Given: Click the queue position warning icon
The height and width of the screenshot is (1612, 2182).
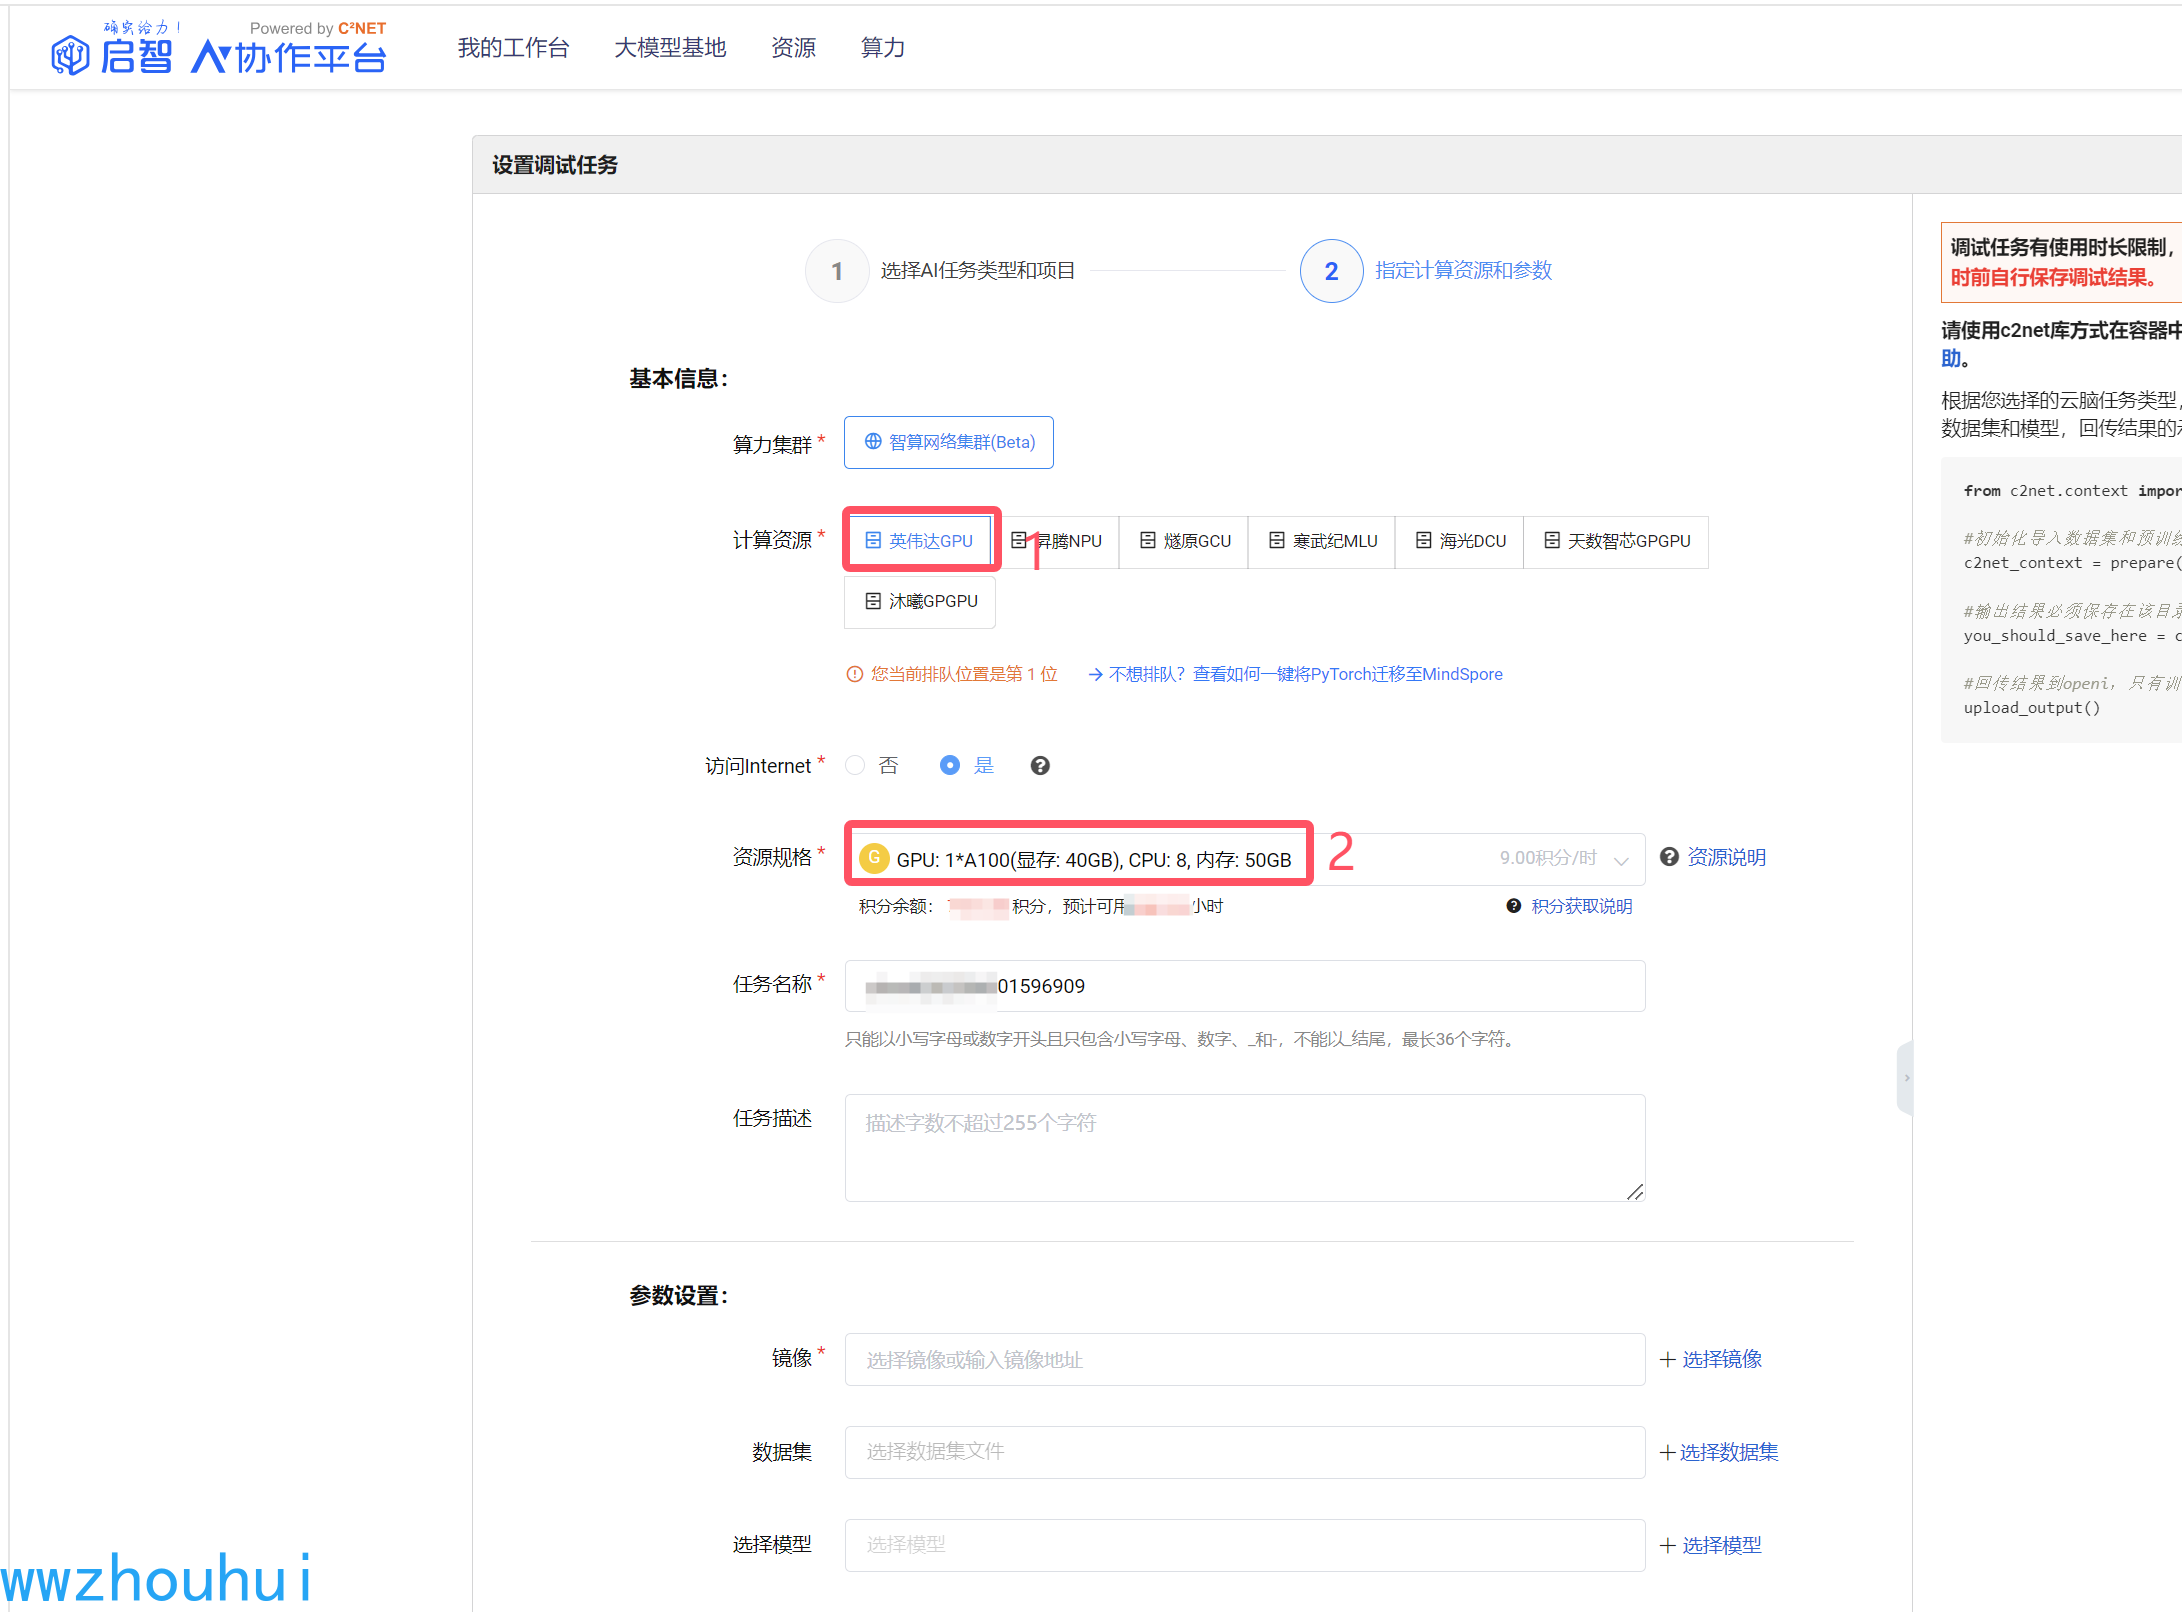Looking at the screenshot, I should pyautogui.click(x=855, y=675).
